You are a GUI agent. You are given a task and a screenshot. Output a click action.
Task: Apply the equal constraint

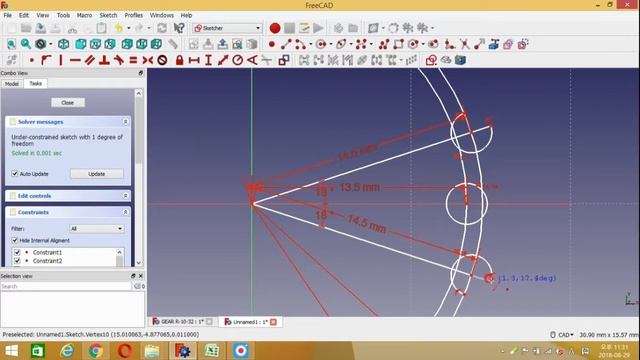click(x=133, y=60)
